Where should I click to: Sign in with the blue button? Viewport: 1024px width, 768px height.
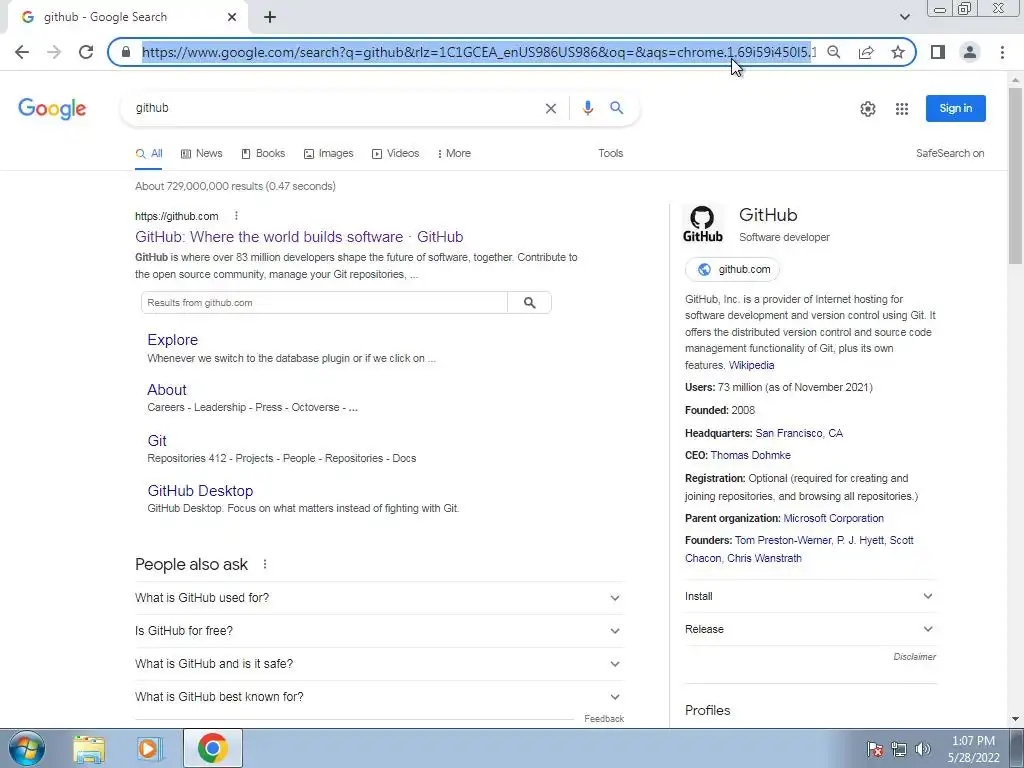[x=955, y=108]
